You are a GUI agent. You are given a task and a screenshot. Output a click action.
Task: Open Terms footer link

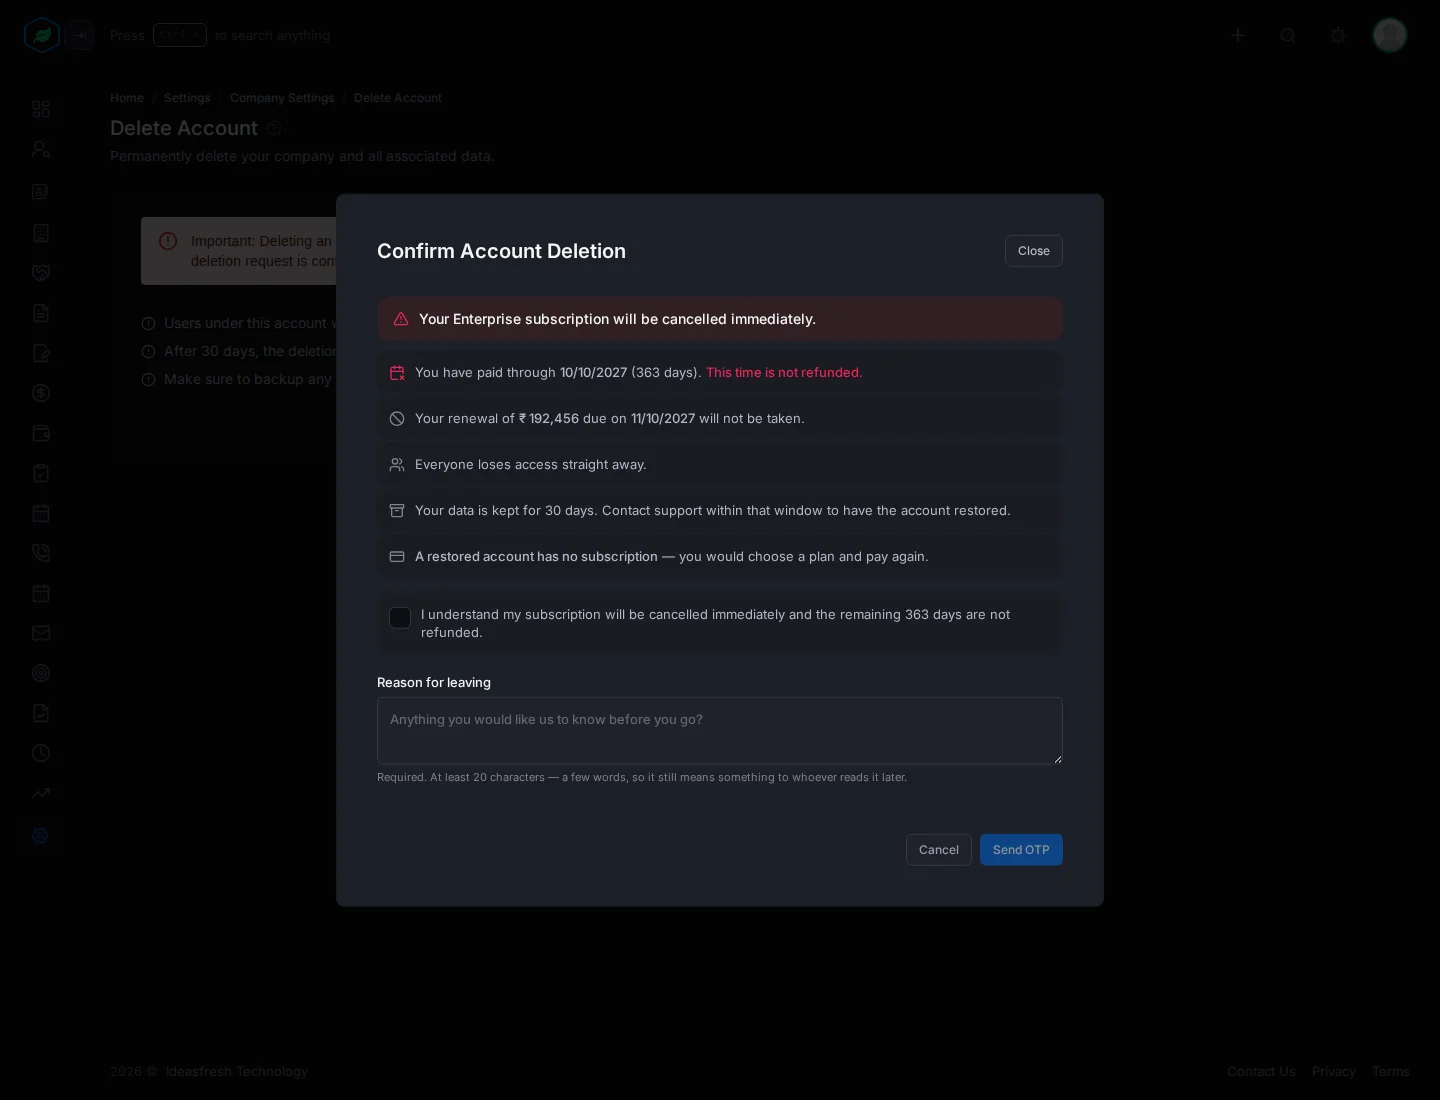pos(1391,1071)
